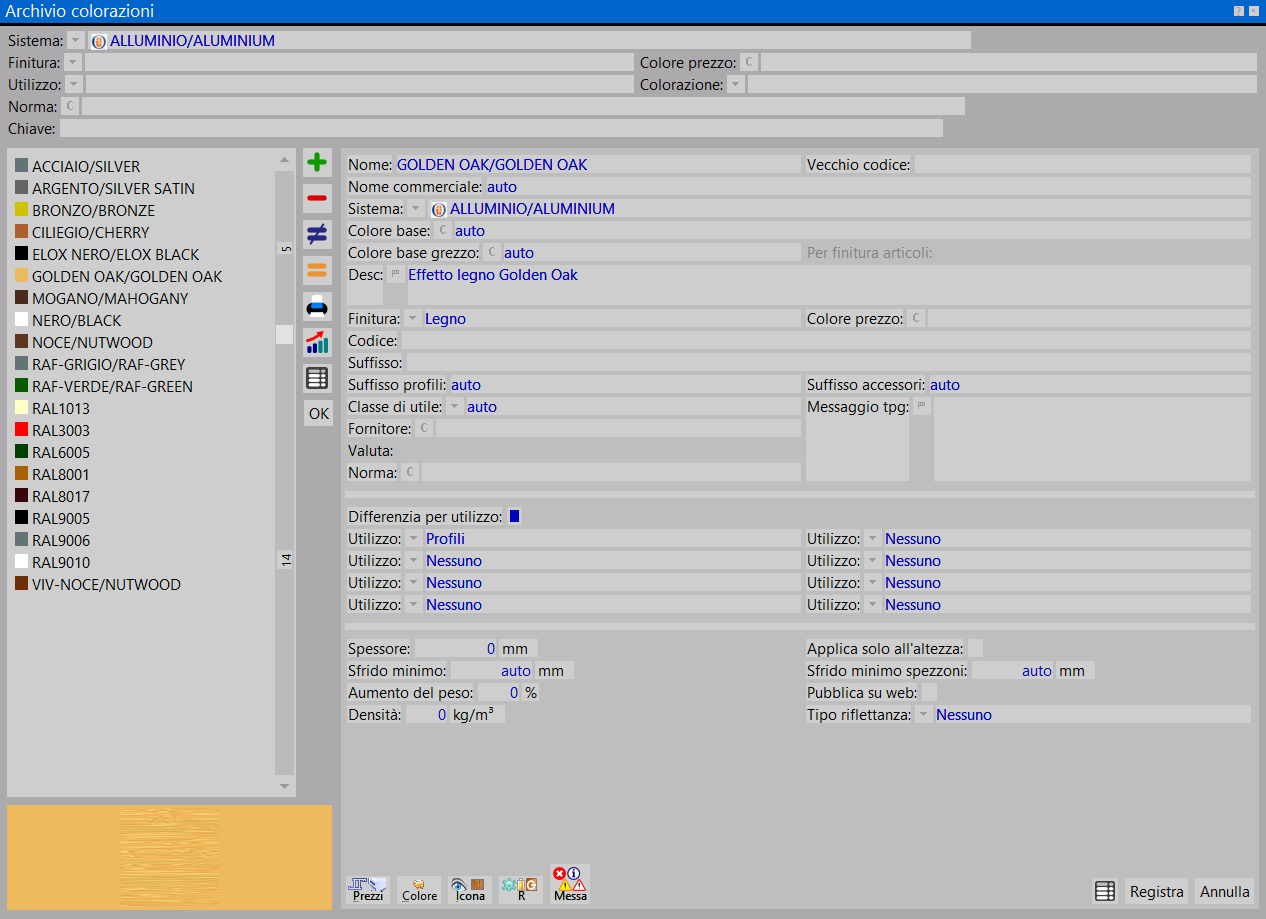Open the bar chart statistics icon
Image resolution: width=1266 pixels, height=919 pixels.
(317, 342)
